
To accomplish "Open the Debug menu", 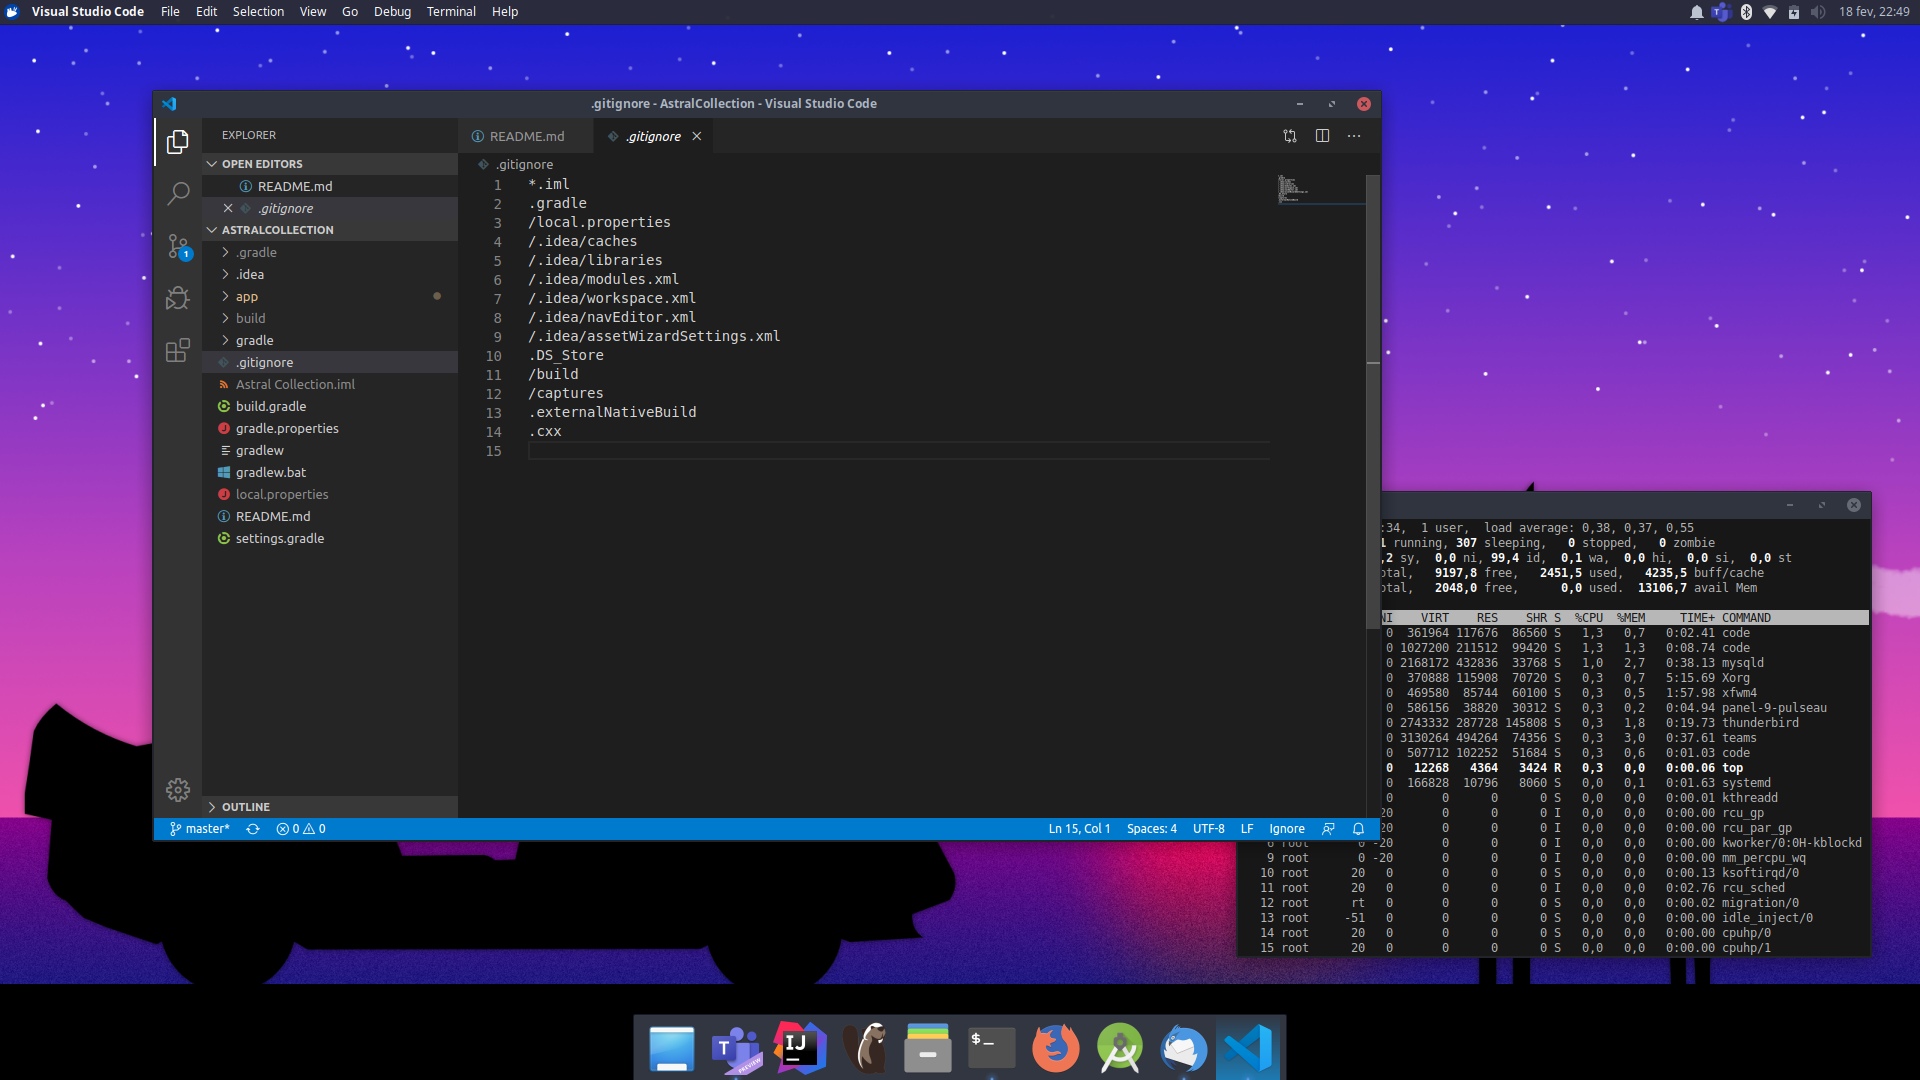I will 392,12.
